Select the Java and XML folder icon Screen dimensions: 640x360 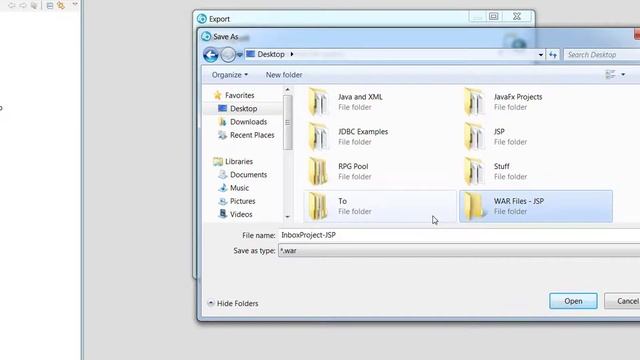318,102
